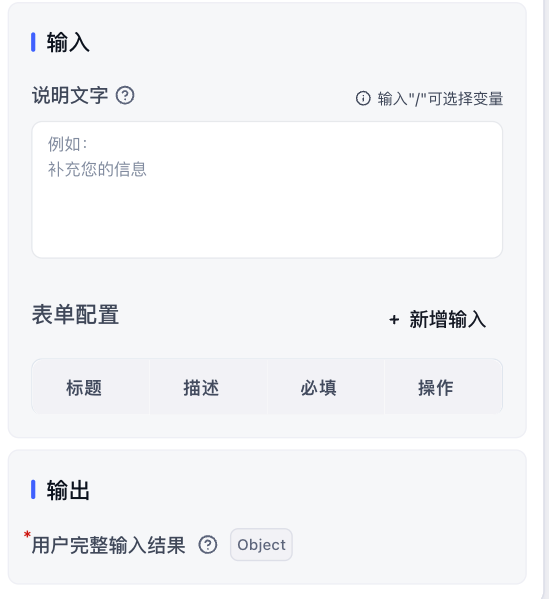Click the info icon before 输入"/"可选择变量

(363, 99)
